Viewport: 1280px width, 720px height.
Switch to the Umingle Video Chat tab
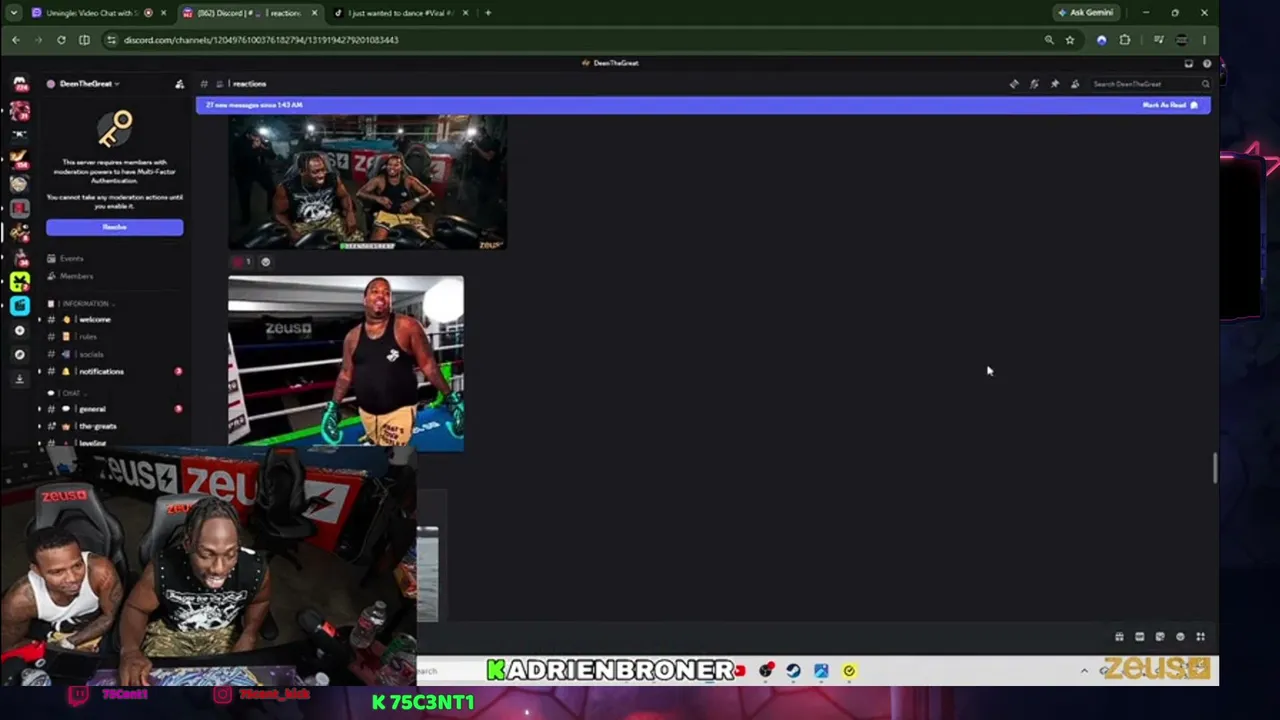(98, 13)
